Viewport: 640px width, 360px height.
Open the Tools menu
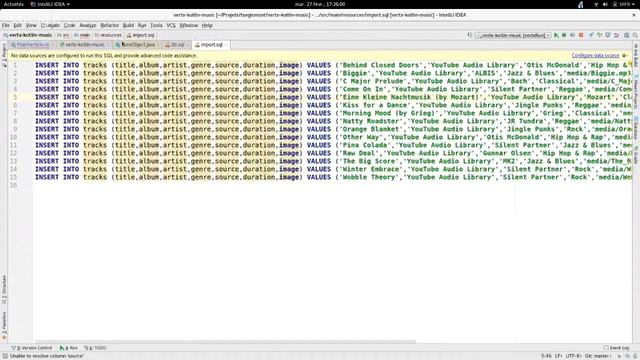tap(156, 25)
